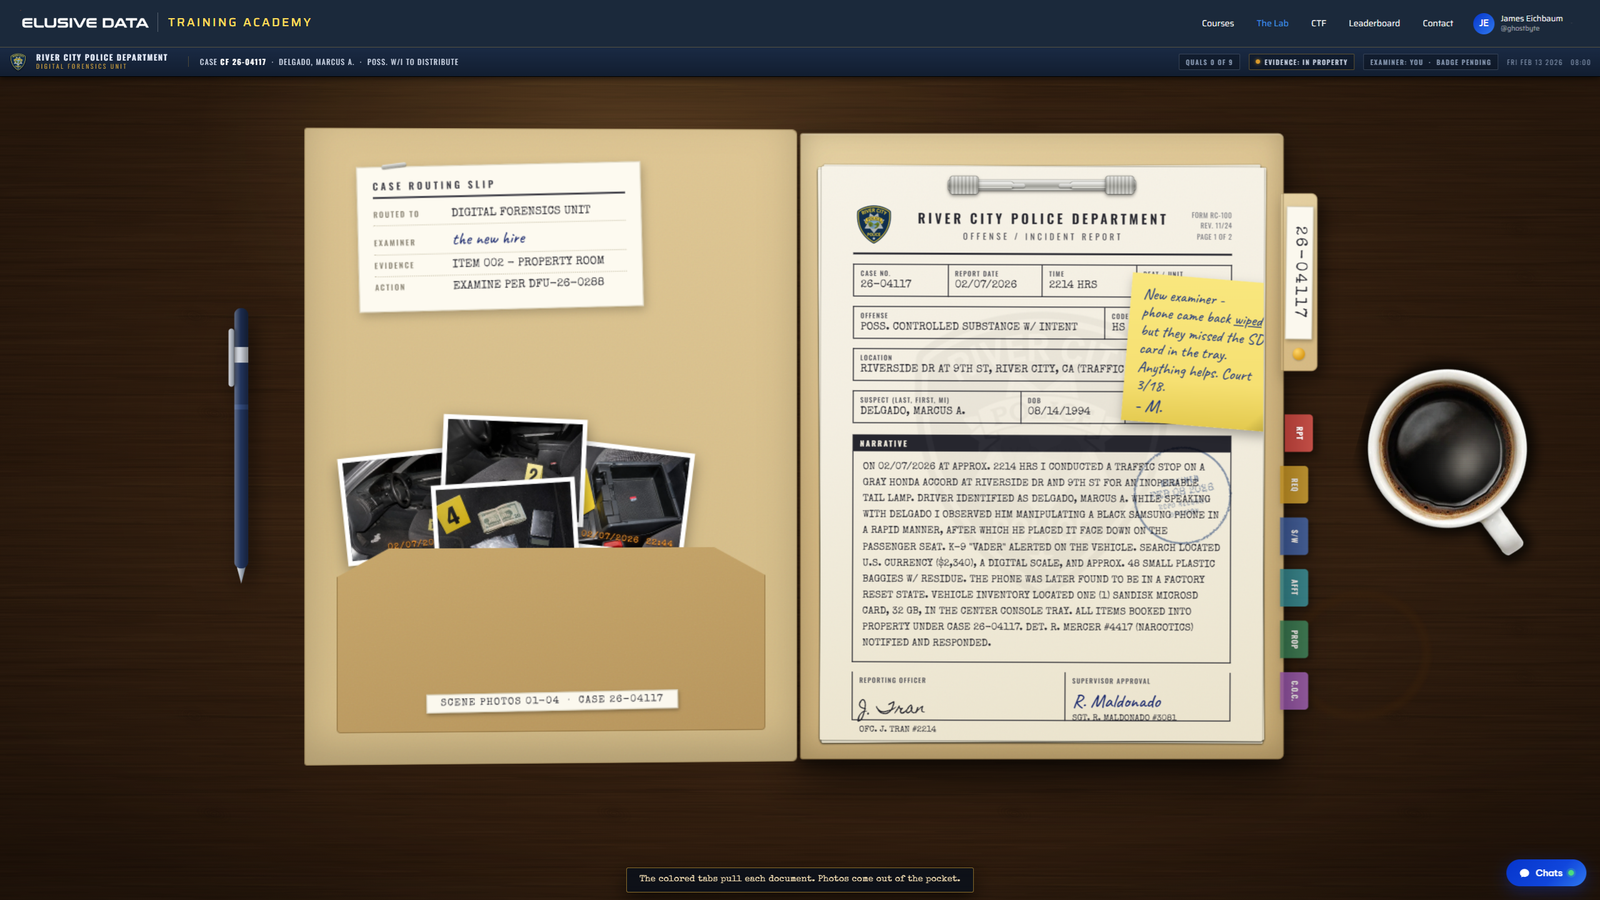Click the JE user avatar
The image size is (1600, 900).
point(1483,23)
